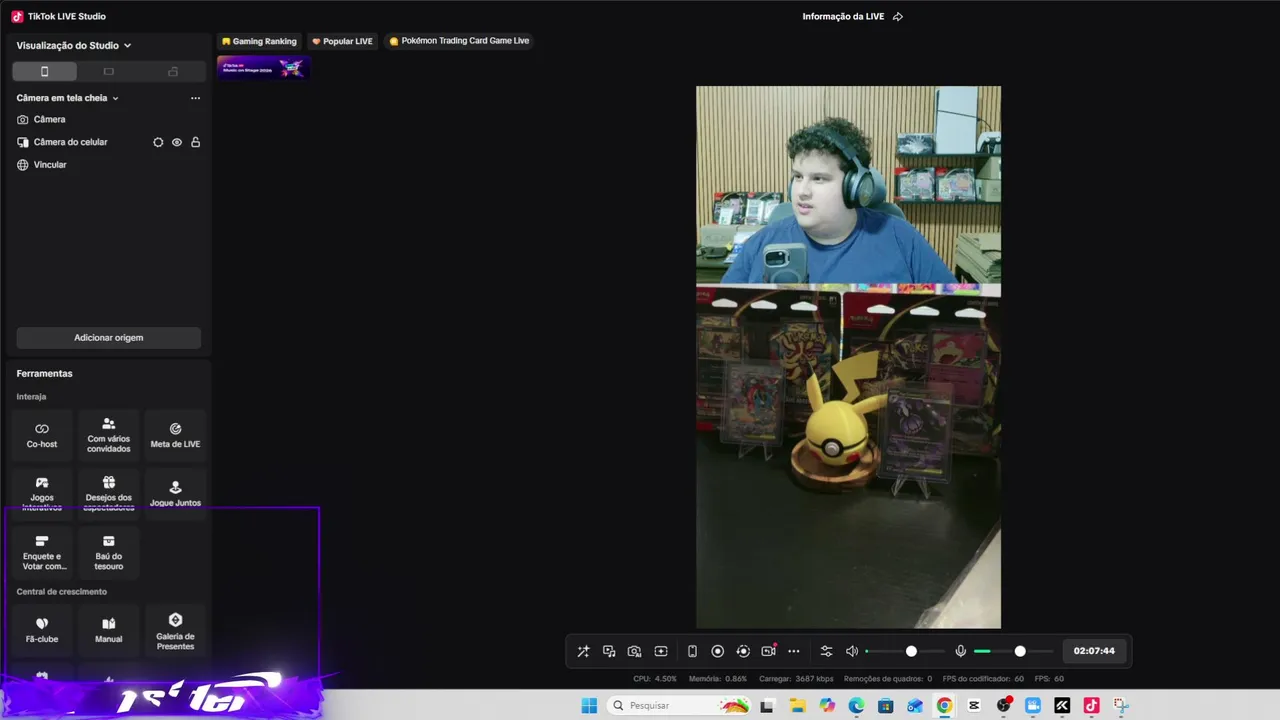Open the audio mixer settings icon
The image size is (1280, 720).
(x=826, y=651)
